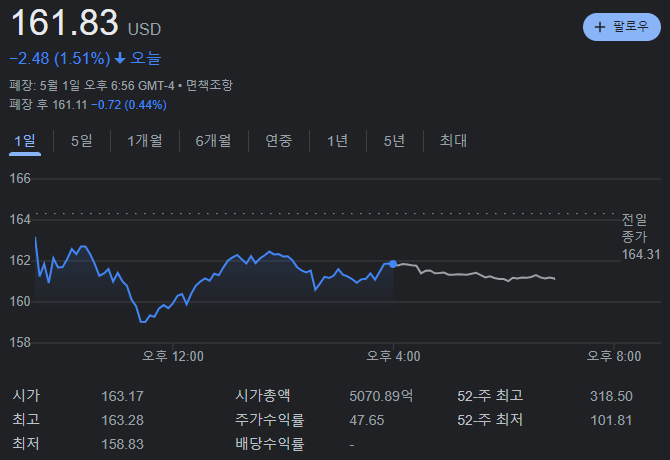
Task: Open the 6개월 chart range tab
Action: pyautogui.click(x=213, y=141)
